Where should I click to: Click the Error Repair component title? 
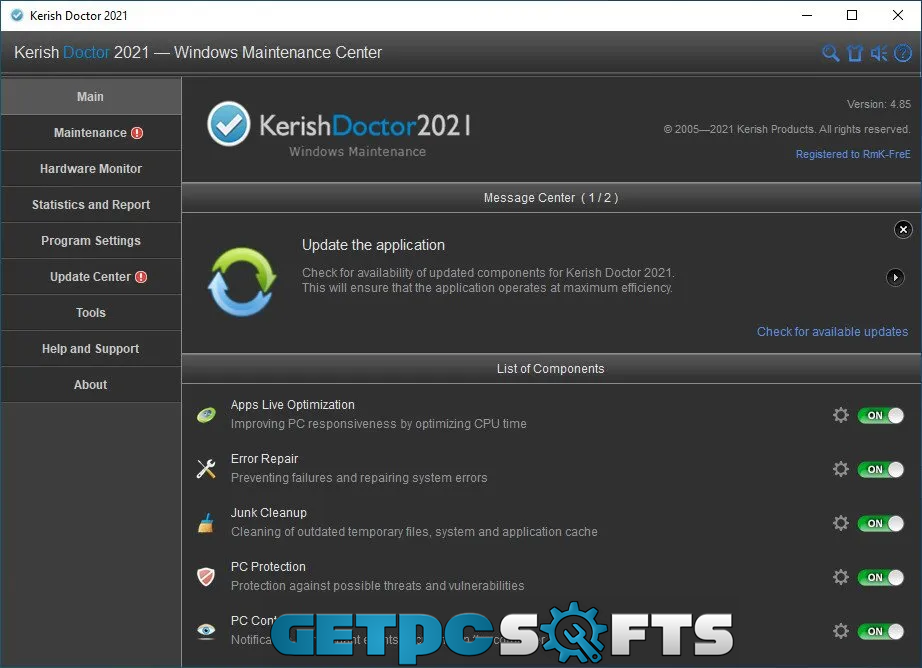[x=265, y=459]
